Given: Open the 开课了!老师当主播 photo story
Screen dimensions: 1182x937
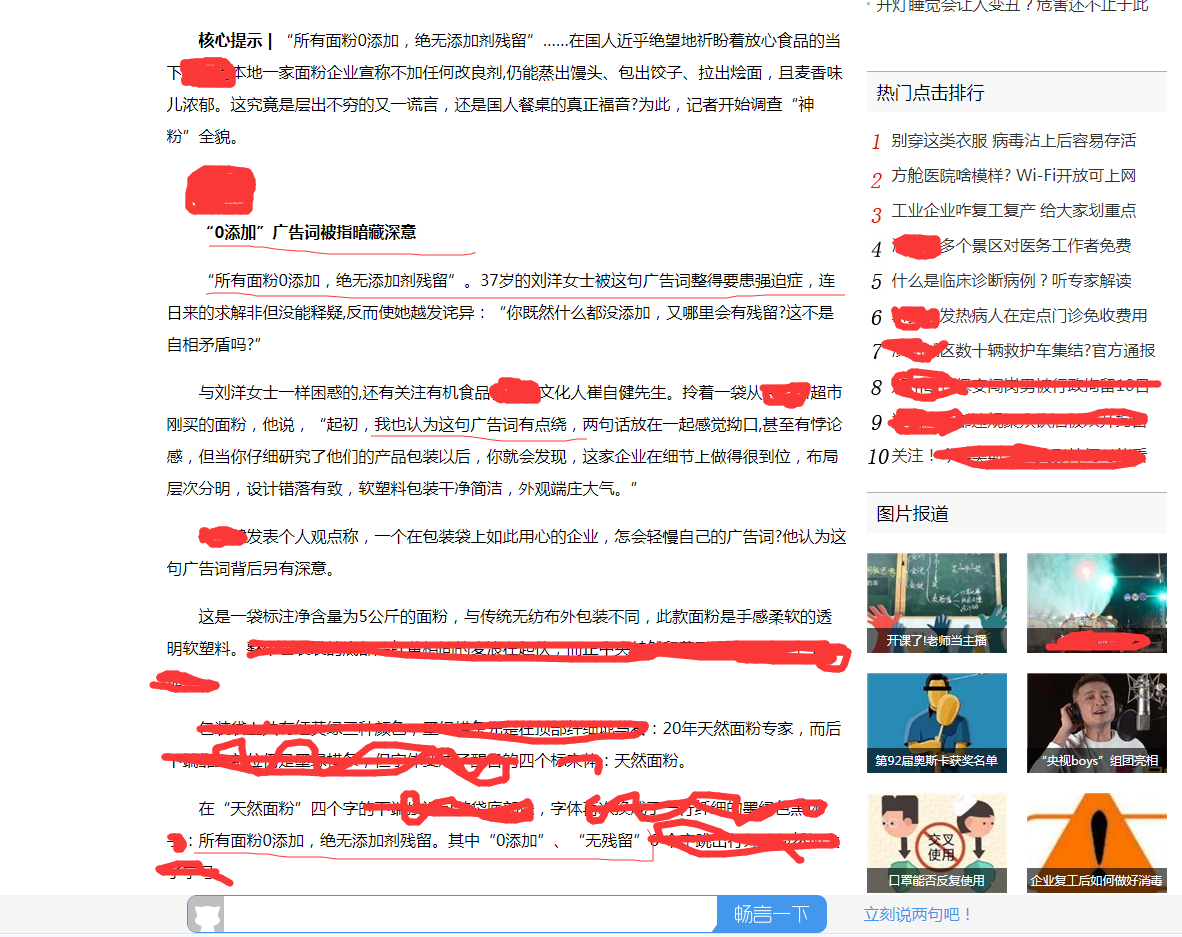Looking at the screenshot, I should pyautogui.click(x=936, y=602).
